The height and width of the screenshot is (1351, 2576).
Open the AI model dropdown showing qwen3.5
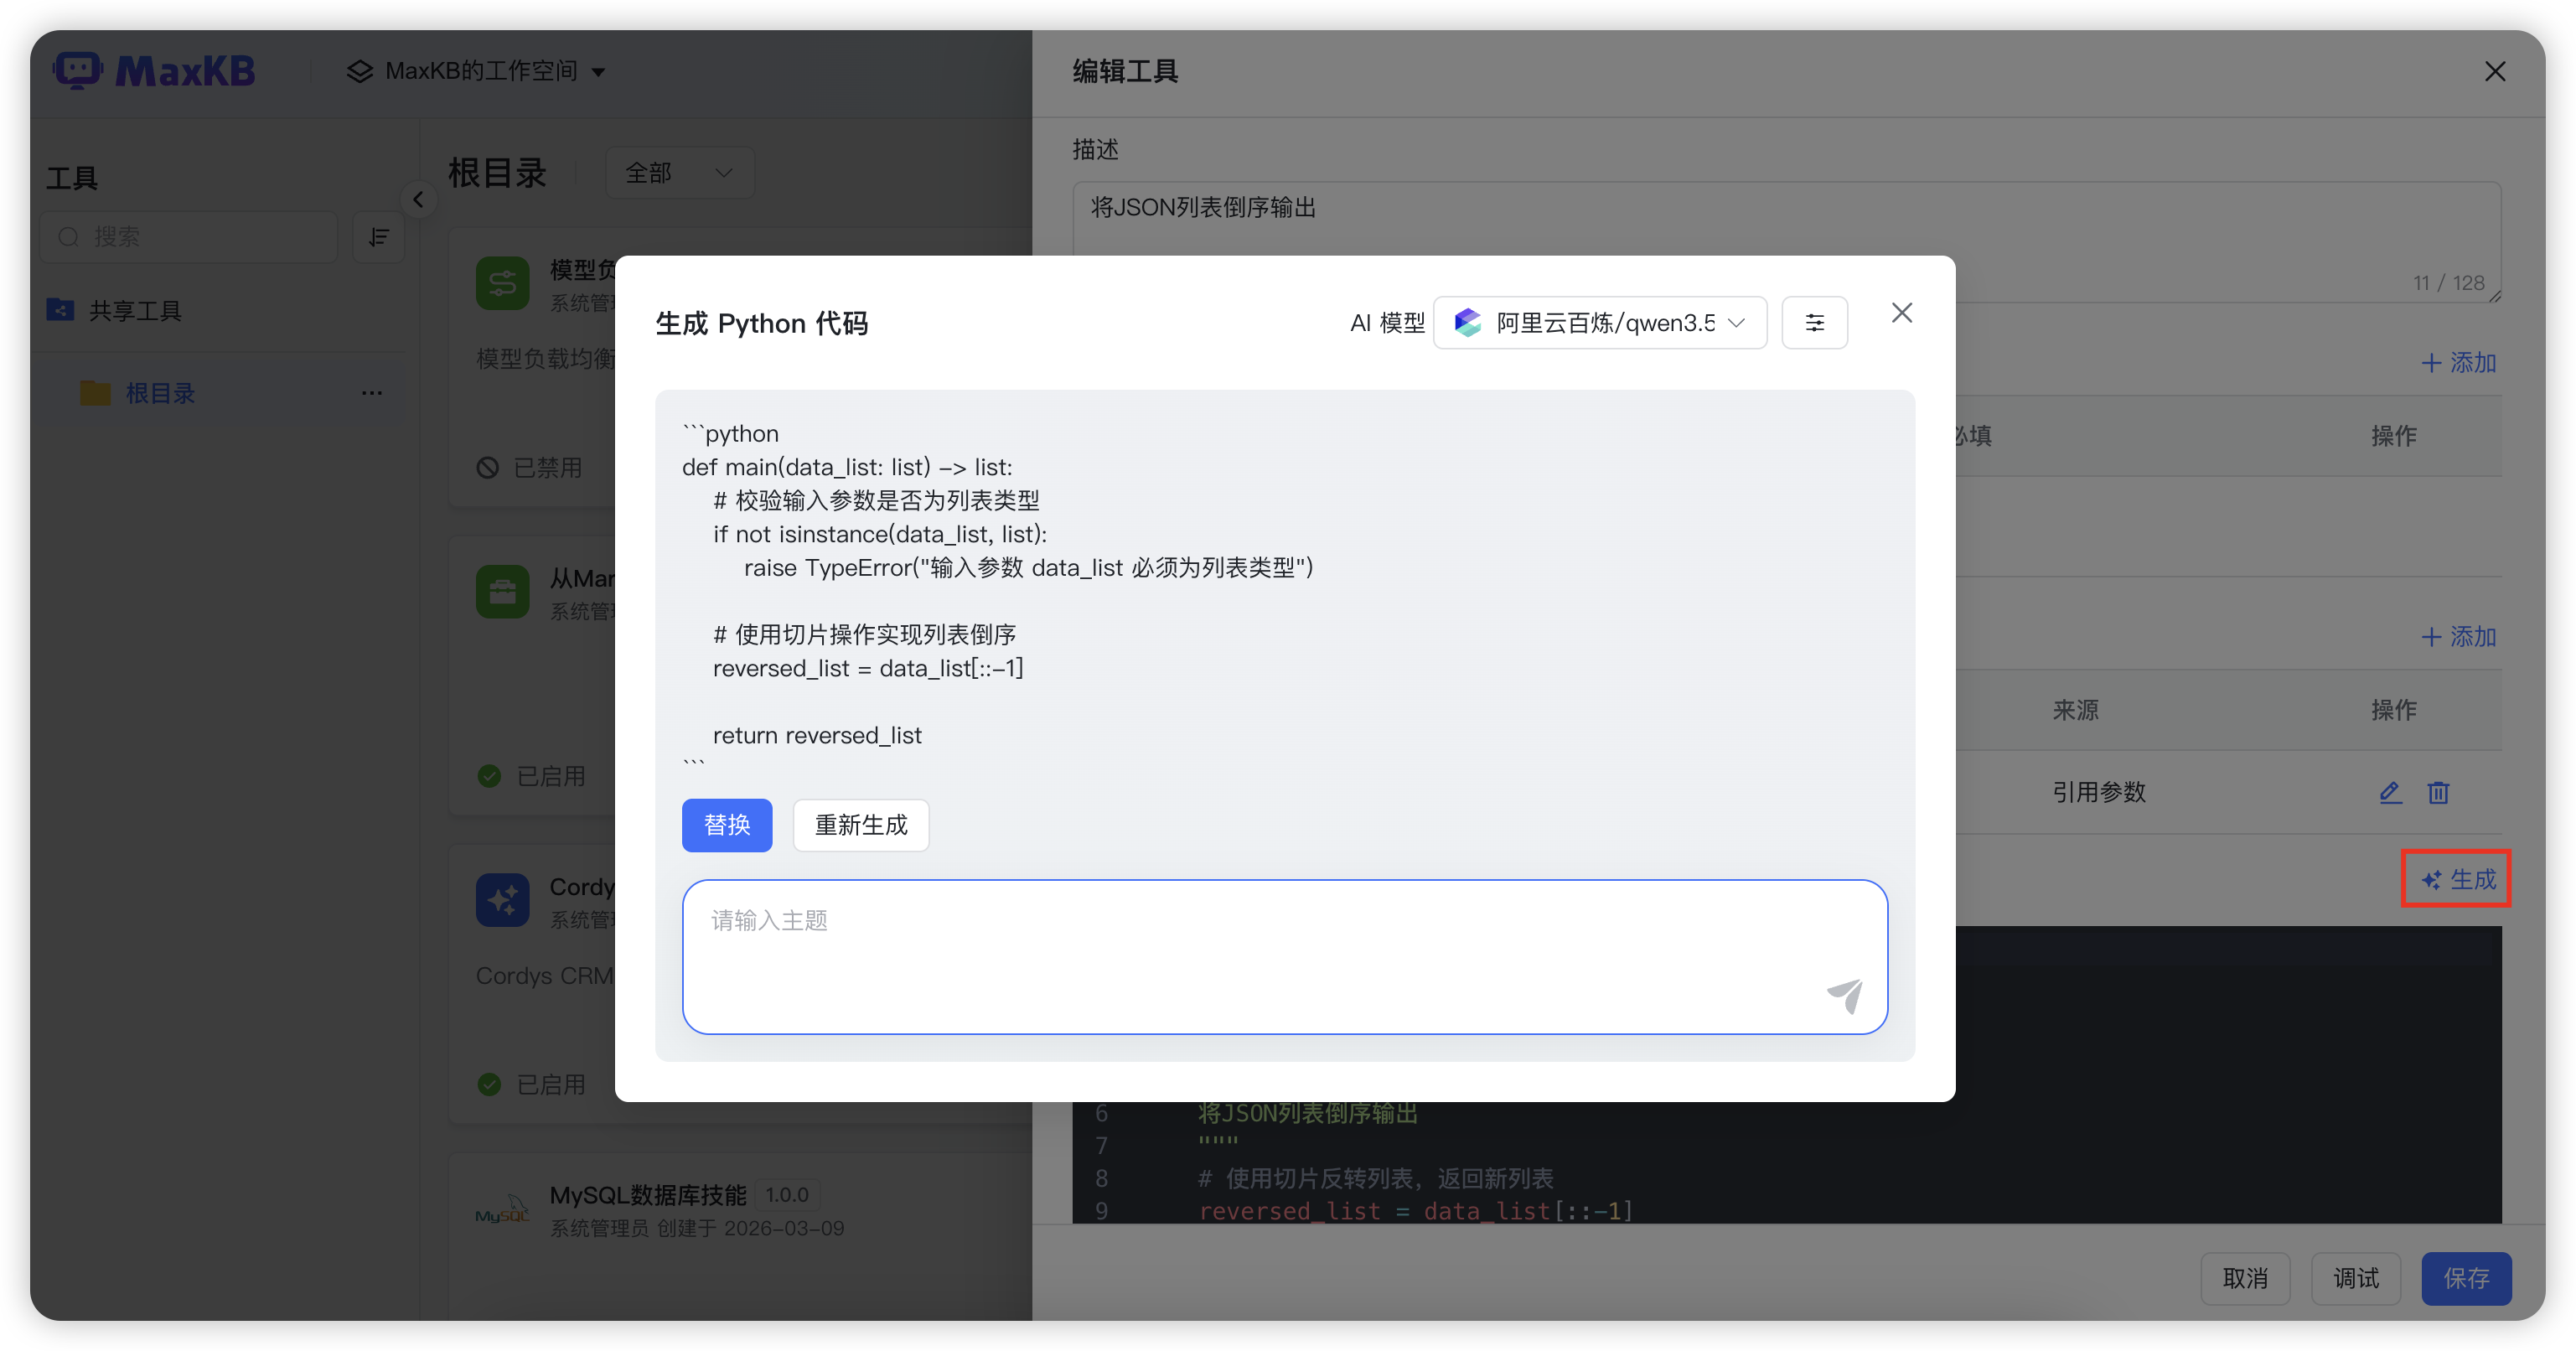click(x=1599, y=322)
